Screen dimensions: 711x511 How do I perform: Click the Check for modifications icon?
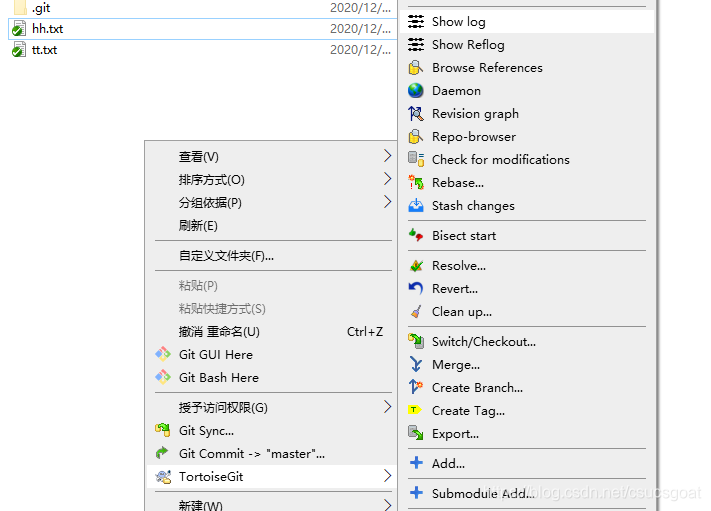click(416, 160)
